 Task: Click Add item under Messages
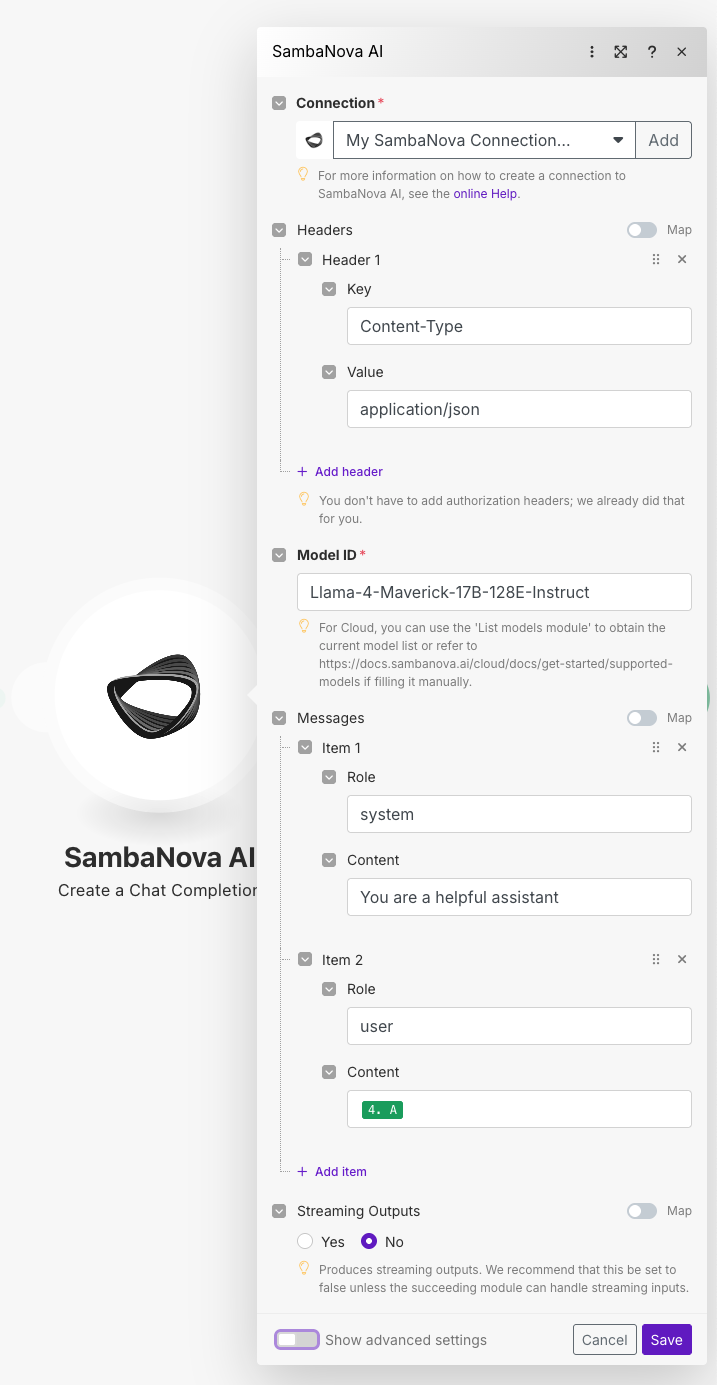point(332,1171)
